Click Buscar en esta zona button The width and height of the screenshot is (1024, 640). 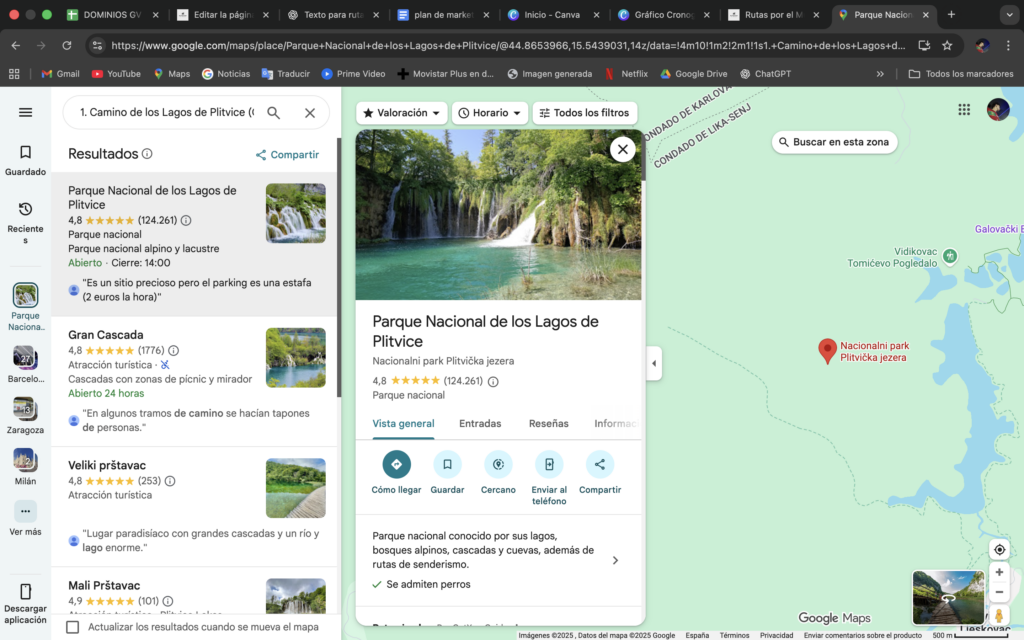(x=834, y=142)
